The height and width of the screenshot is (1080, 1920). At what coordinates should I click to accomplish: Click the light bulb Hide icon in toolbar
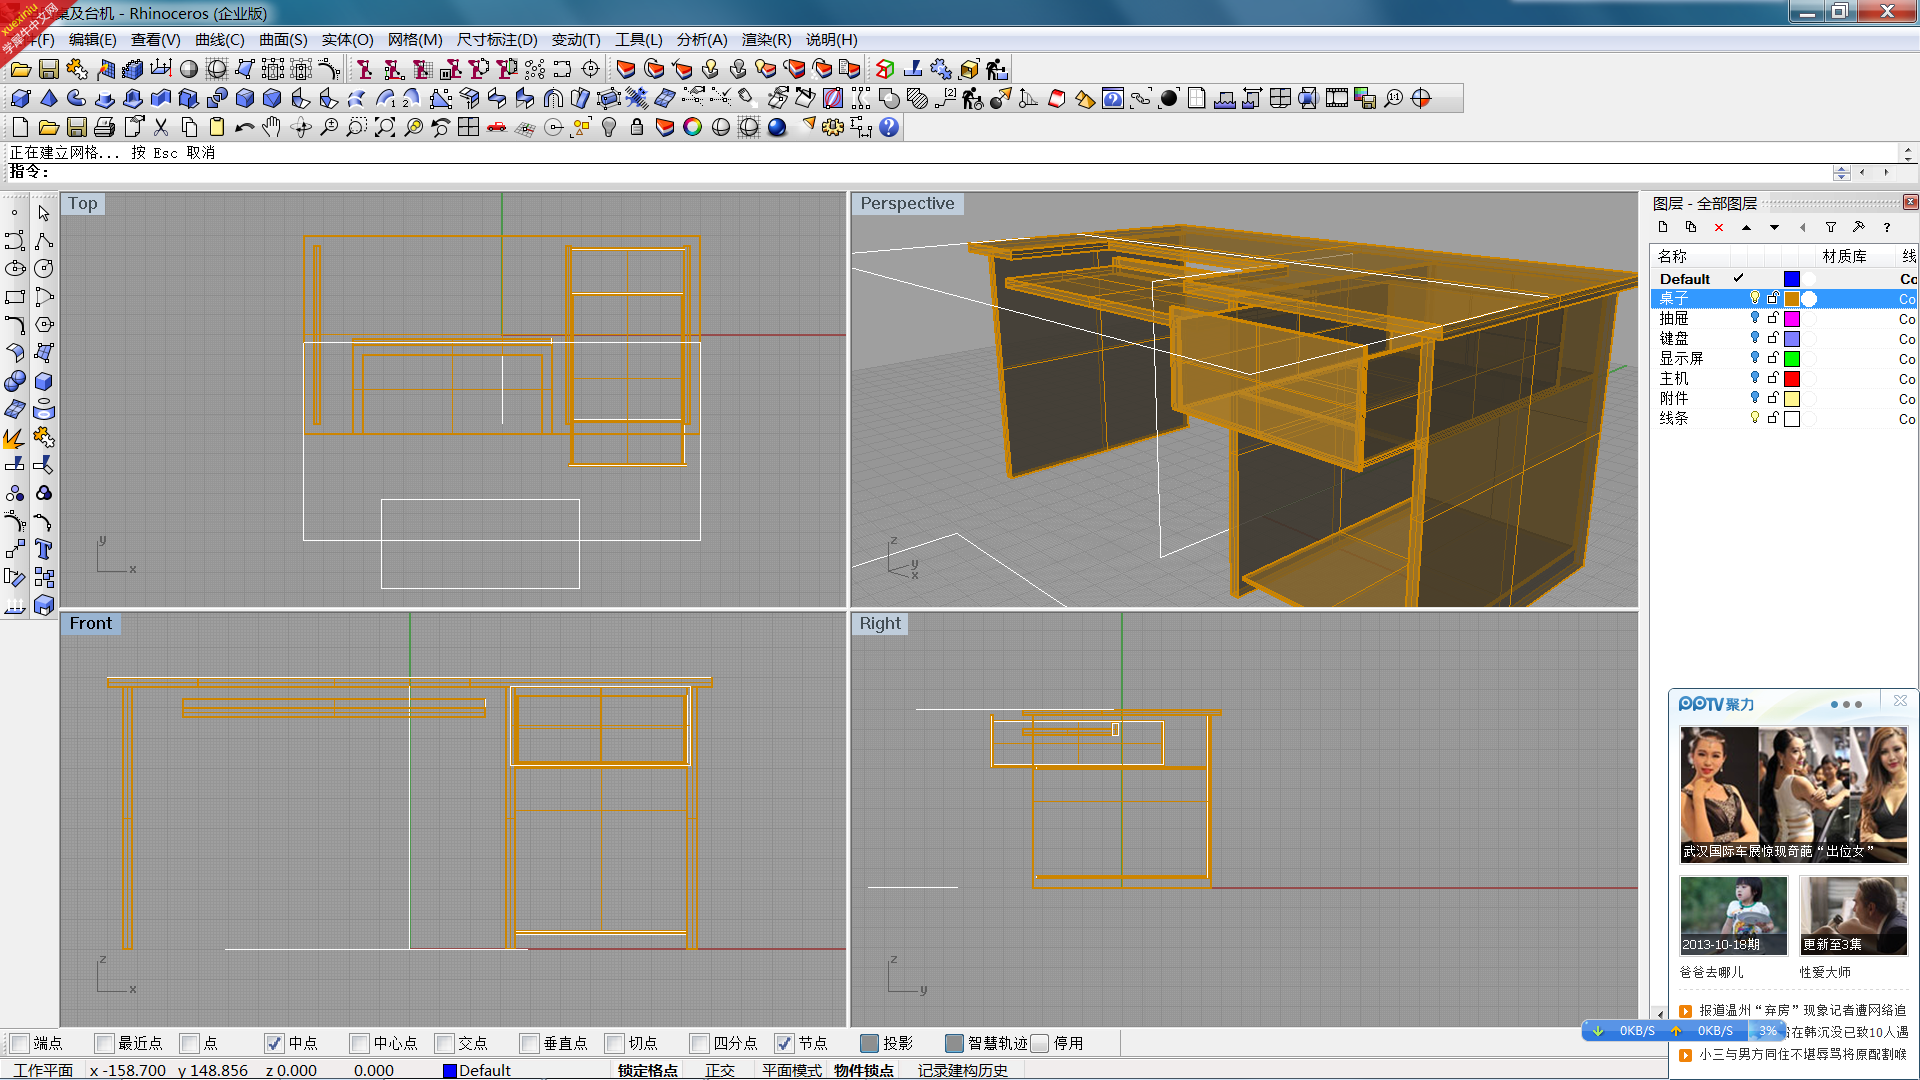[609, 127]
